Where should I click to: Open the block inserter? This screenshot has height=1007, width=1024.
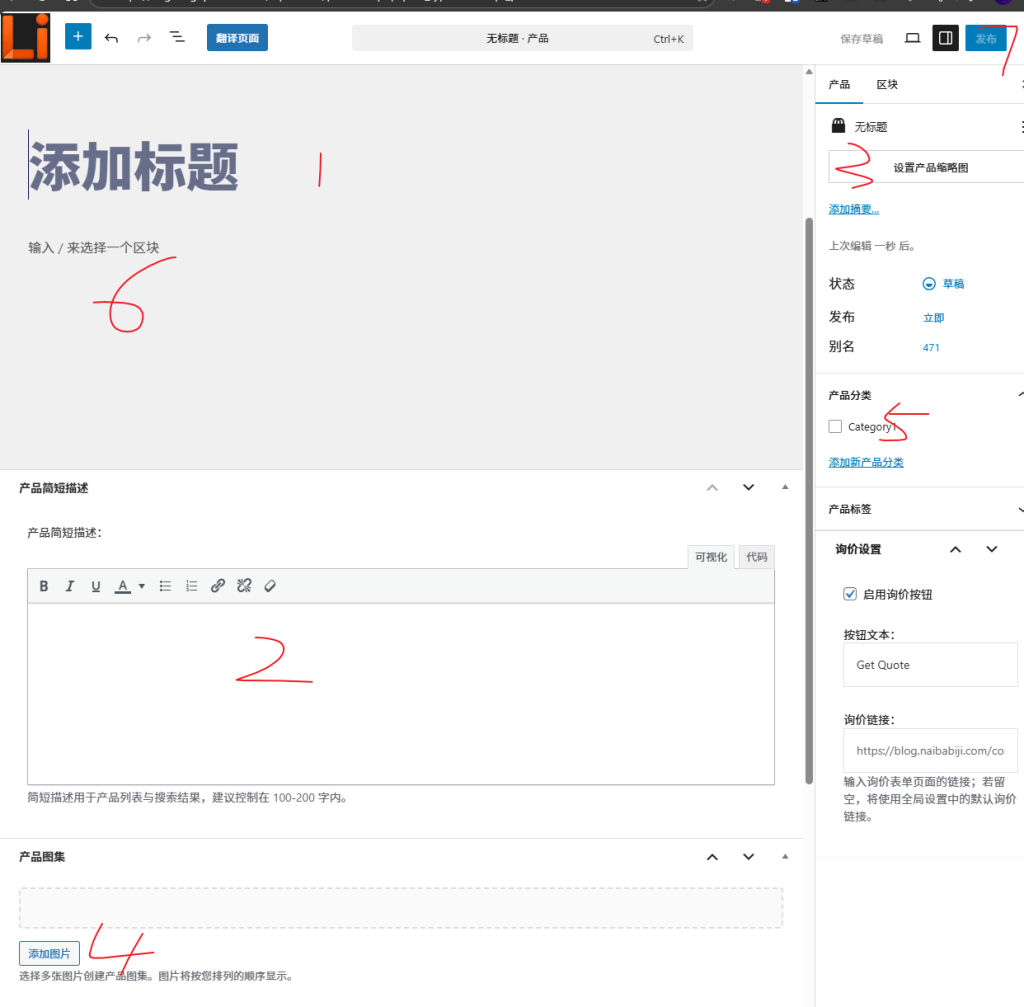(x=77, y=37)
